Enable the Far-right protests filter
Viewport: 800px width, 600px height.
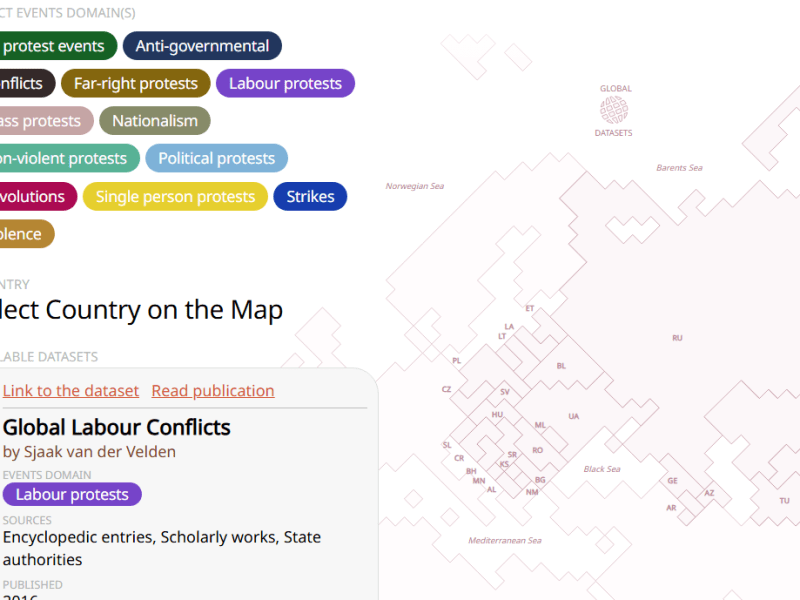click(x=135, y=83)
